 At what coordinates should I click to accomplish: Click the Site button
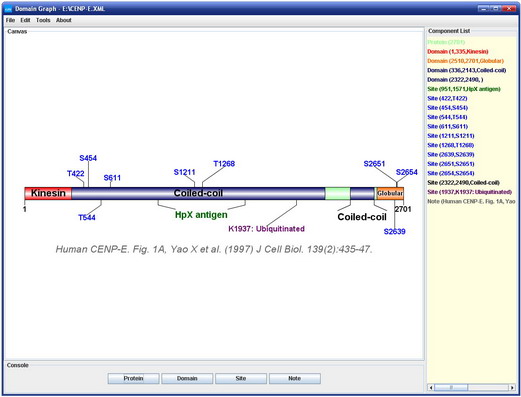[241, 378]
